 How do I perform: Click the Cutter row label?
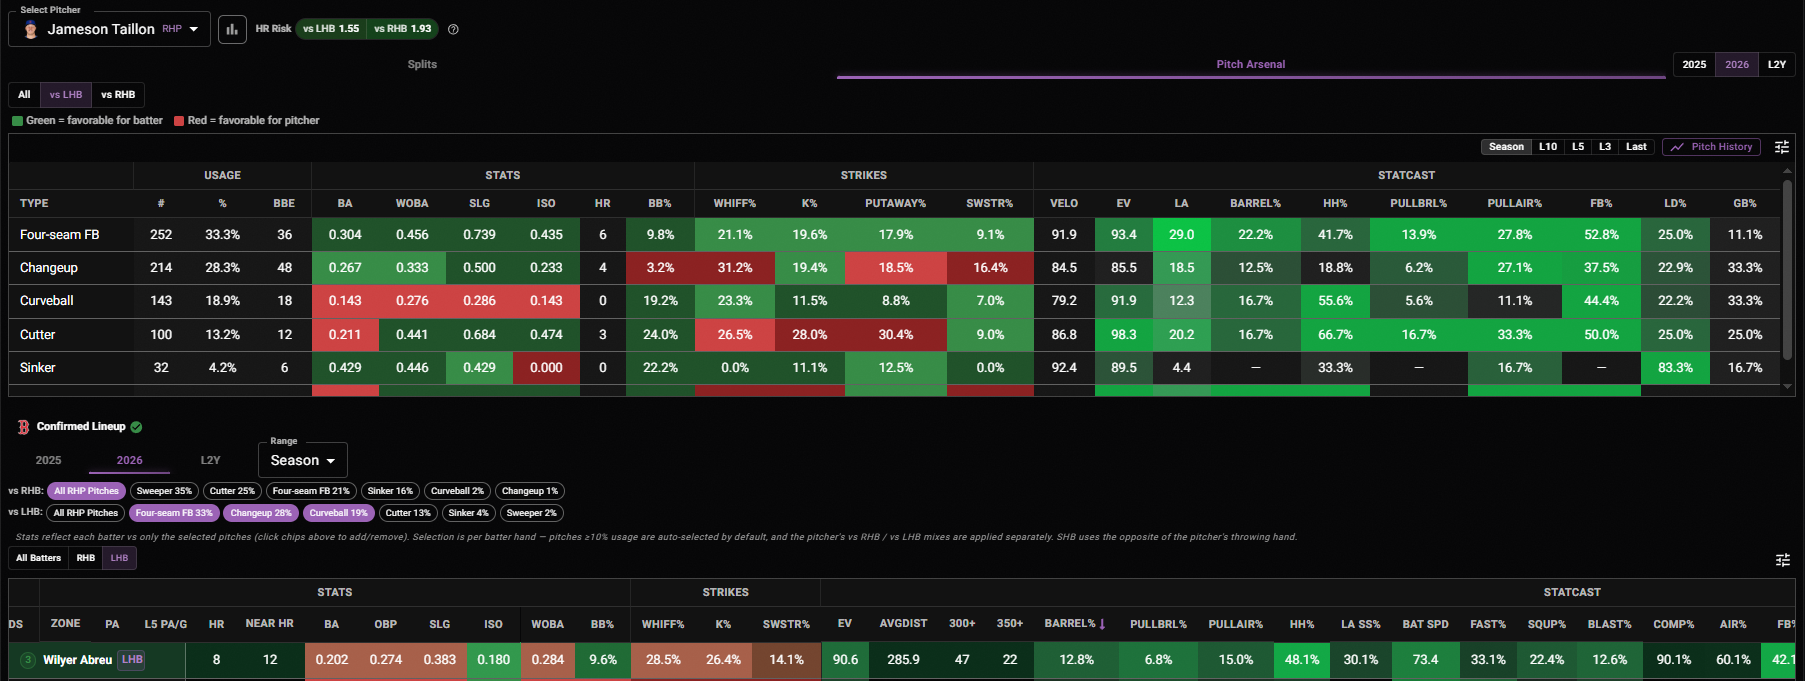click(x=37, y=335)
